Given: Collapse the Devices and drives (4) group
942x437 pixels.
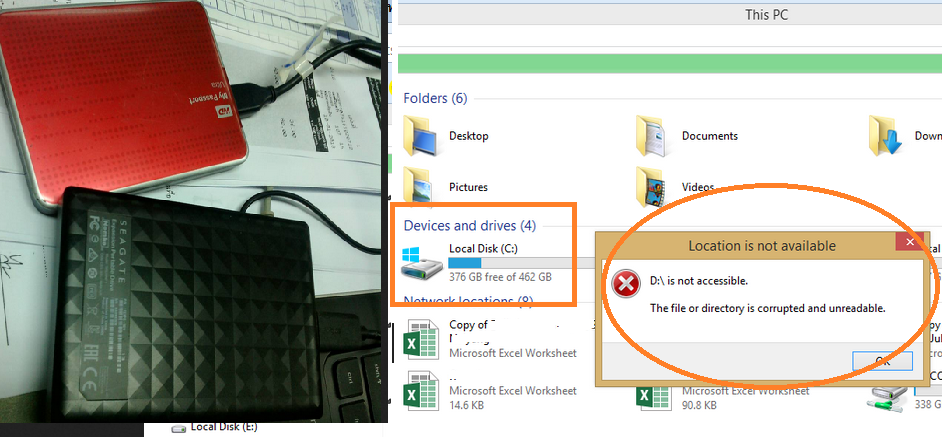Looking at the screenshot, I should (x=469, y=226).
